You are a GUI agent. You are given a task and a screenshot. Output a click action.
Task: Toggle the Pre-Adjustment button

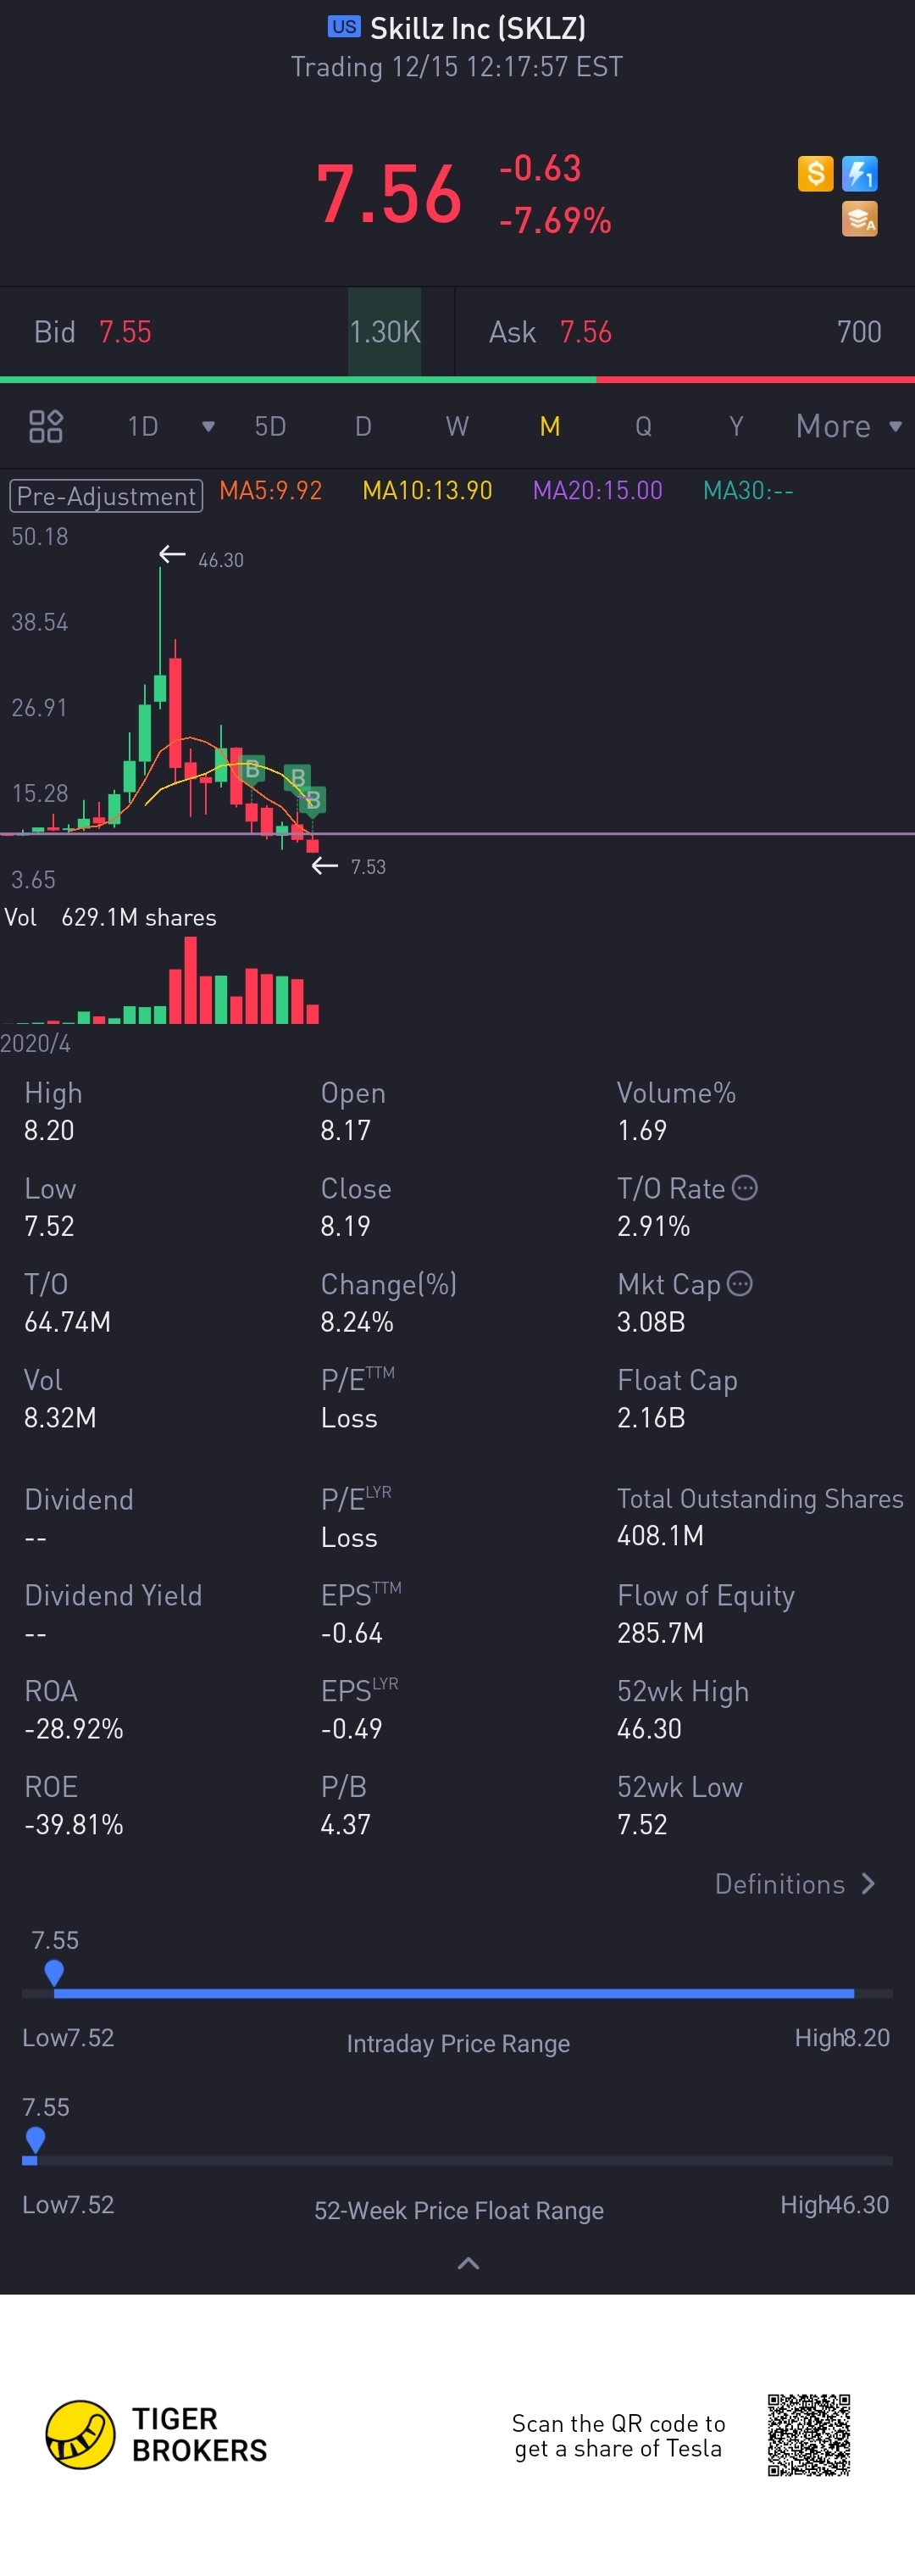pos(106,496)
